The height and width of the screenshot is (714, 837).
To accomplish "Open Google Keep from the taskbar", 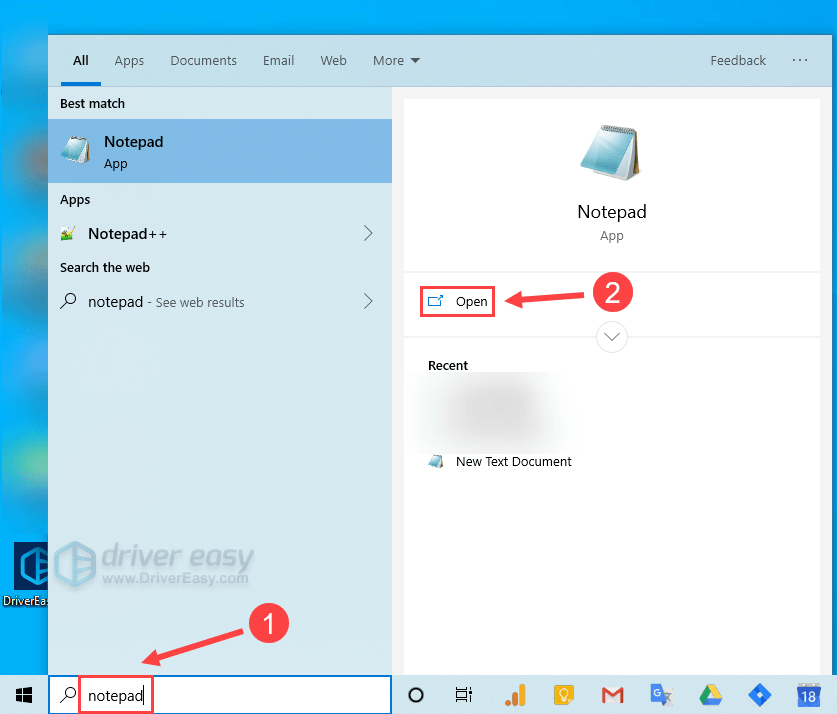I will point(563,695).
